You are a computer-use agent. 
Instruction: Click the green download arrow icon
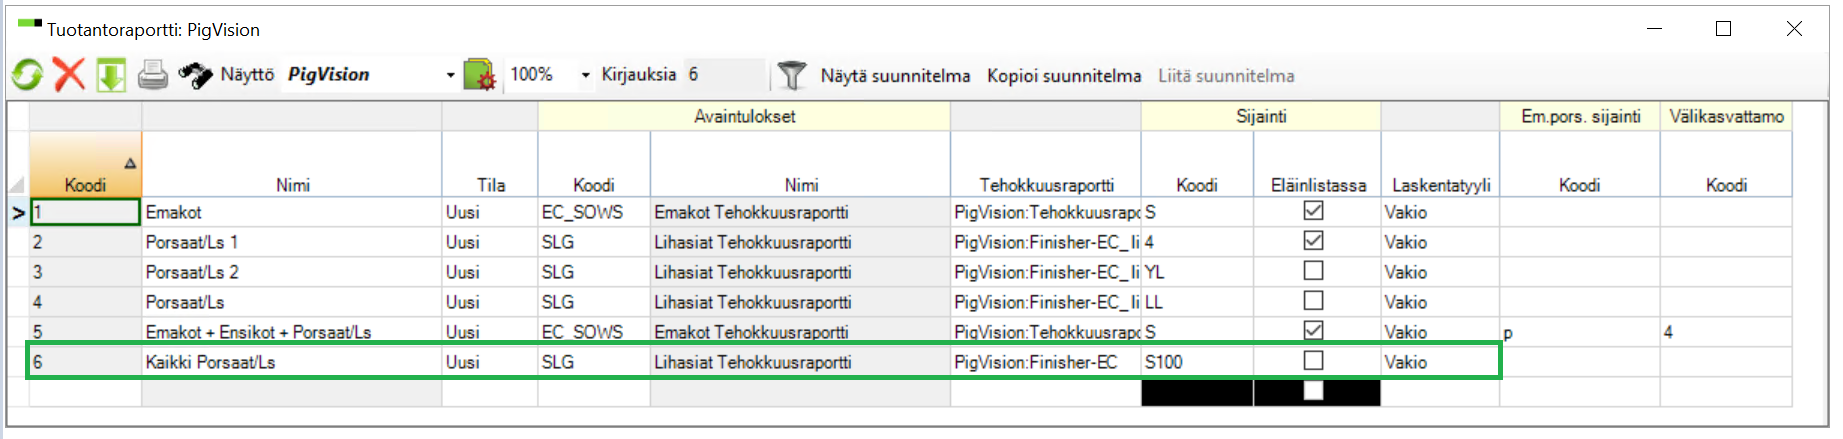coord(111,75)
